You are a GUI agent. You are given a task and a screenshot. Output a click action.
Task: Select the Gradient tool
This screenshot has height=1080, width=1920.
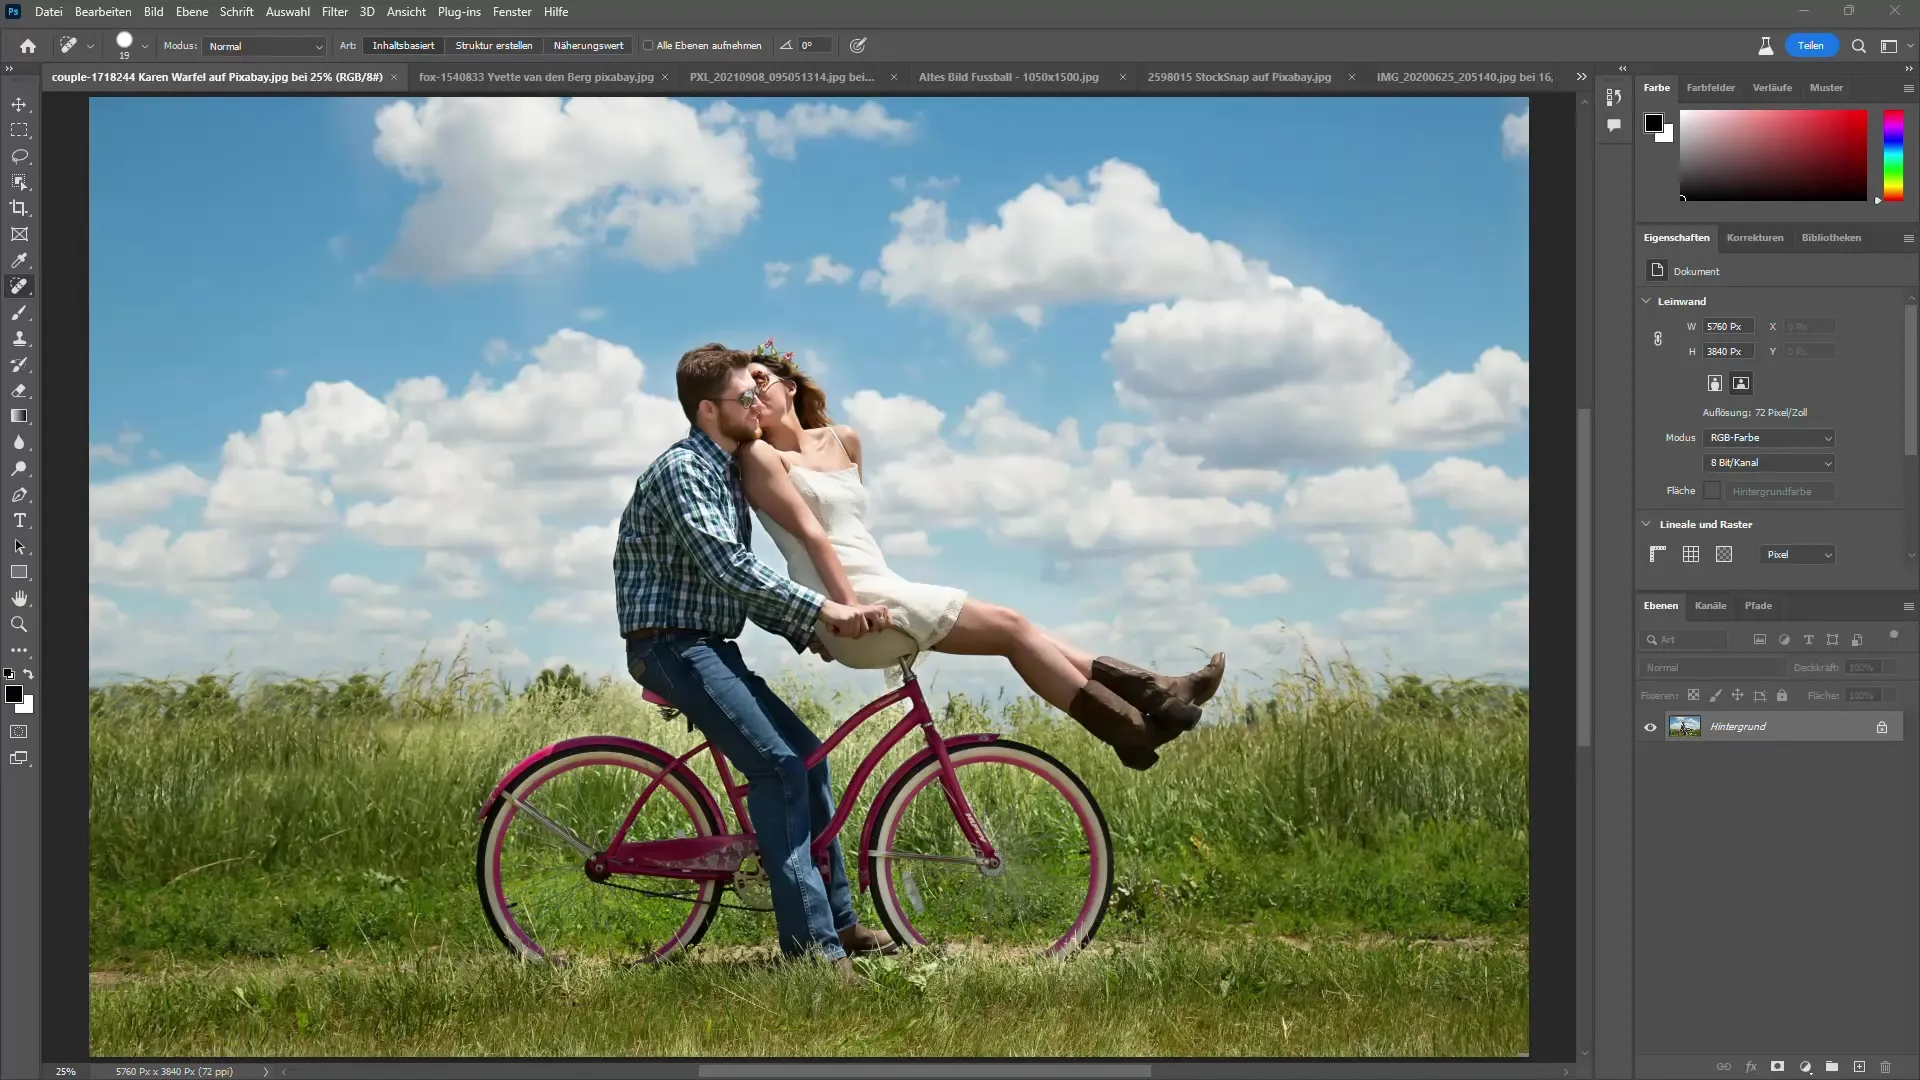pyautogui.click(x=18, y=417)
